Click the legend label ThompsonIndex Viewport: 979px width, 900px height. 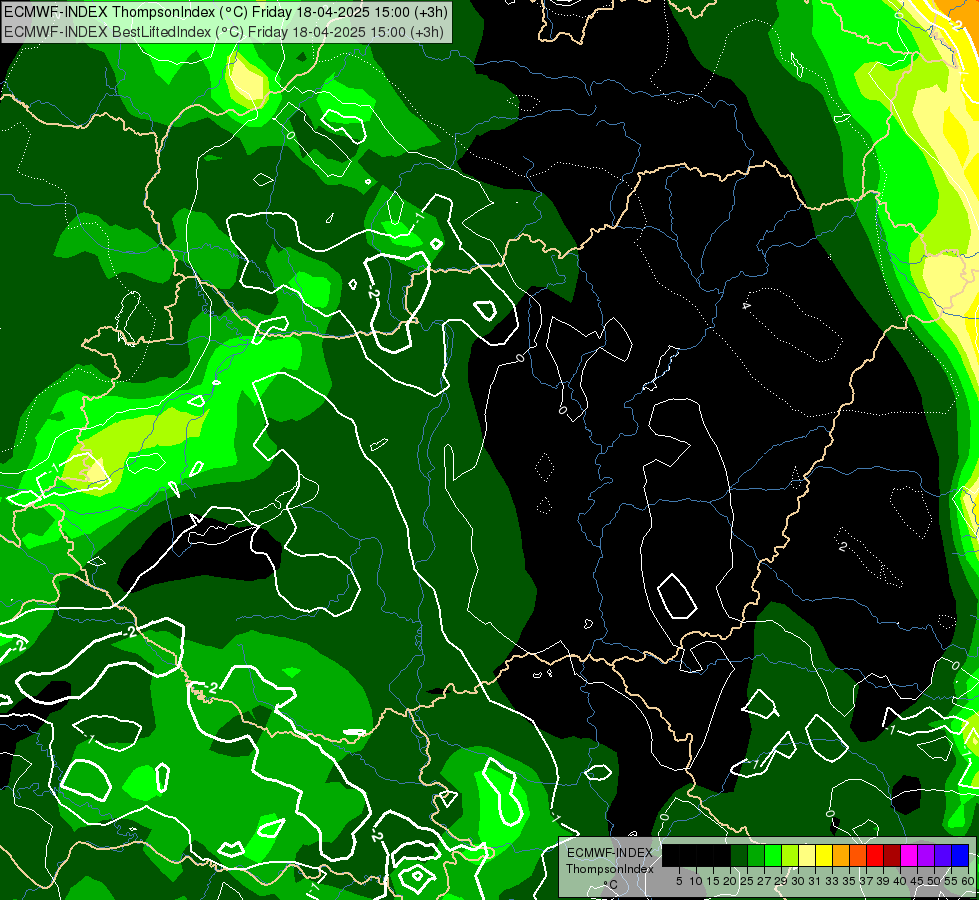pos(610,869)
